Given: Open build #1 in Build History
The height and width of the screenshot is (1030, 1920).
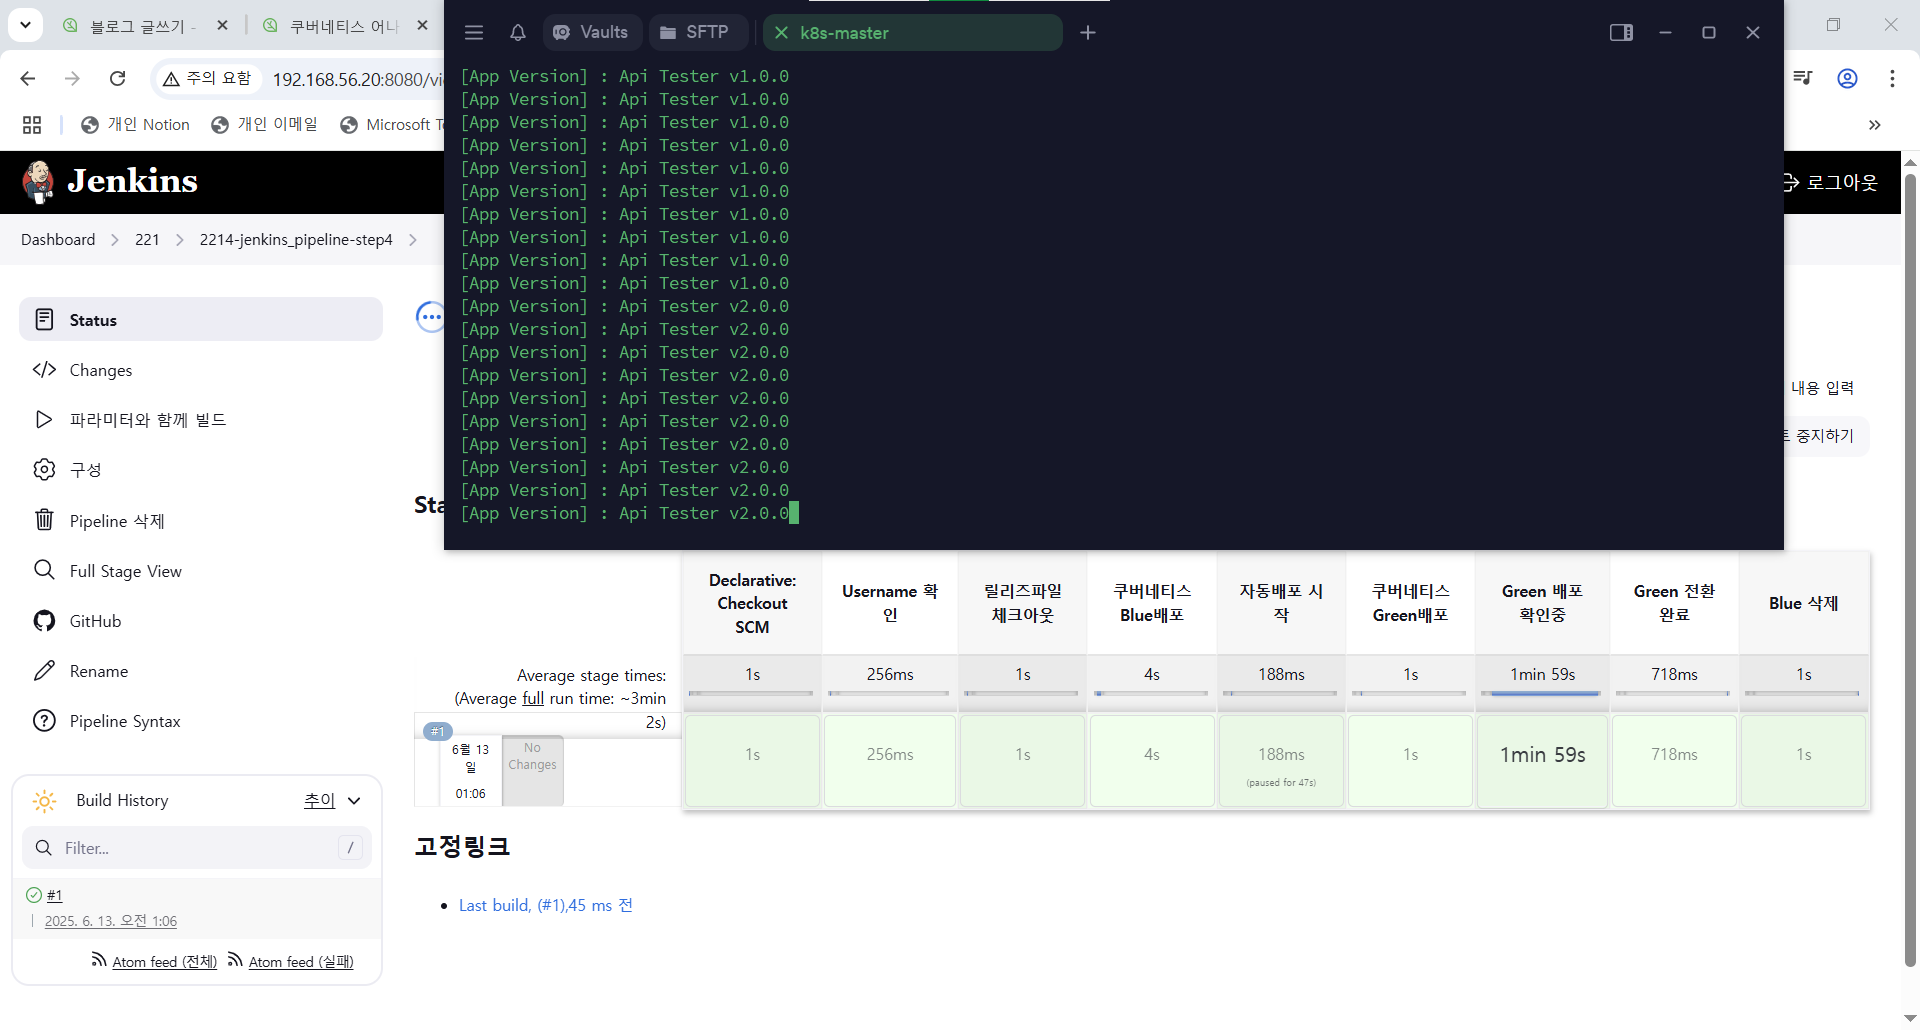Looking at the screenshot, I should coord(54,895).
